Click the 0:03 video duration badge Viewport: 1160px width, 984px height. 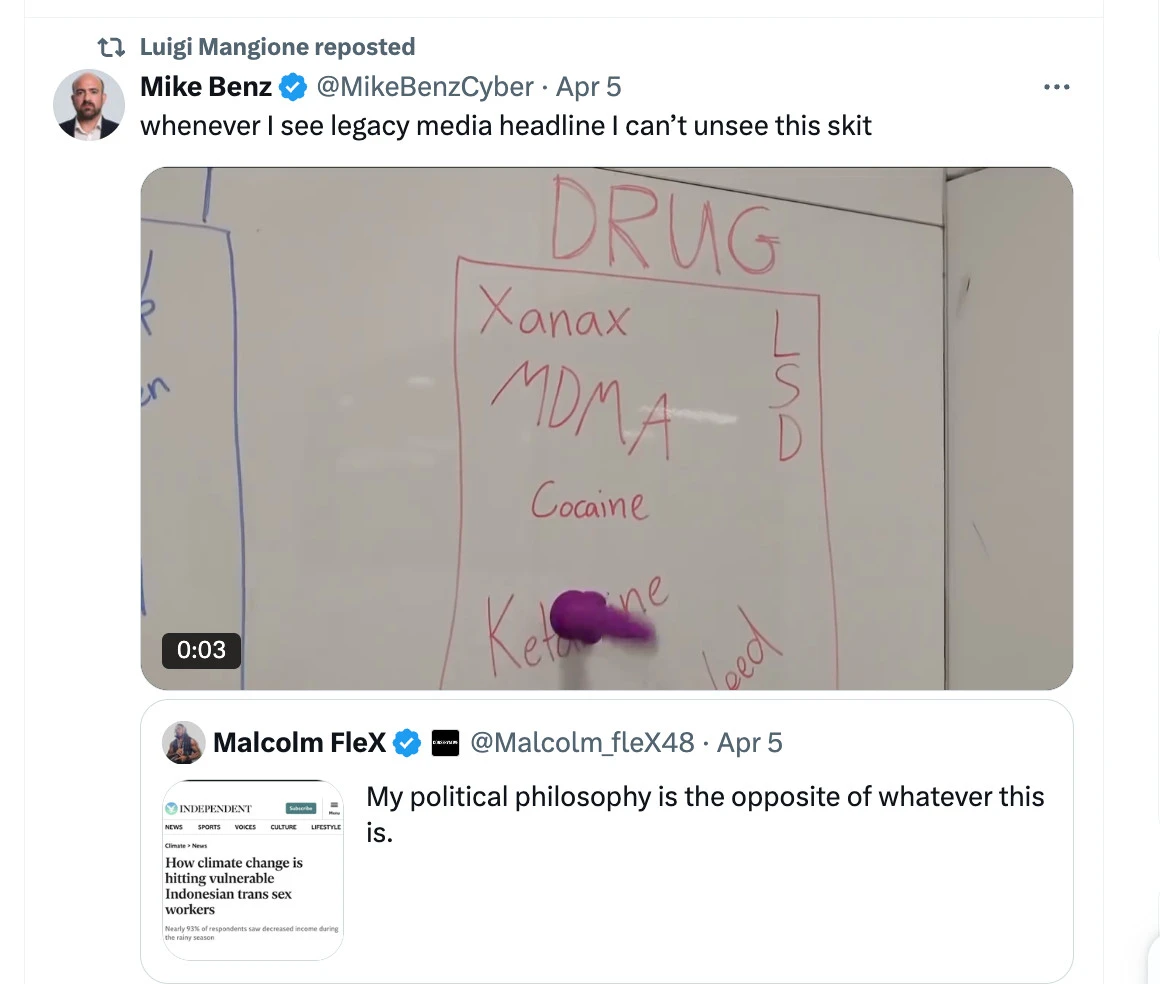(201, 650)
